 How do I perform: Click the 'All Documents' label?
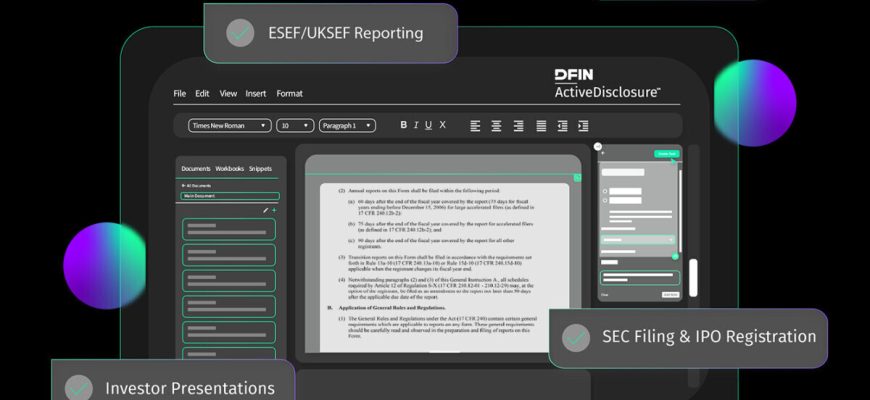point(199,186)
